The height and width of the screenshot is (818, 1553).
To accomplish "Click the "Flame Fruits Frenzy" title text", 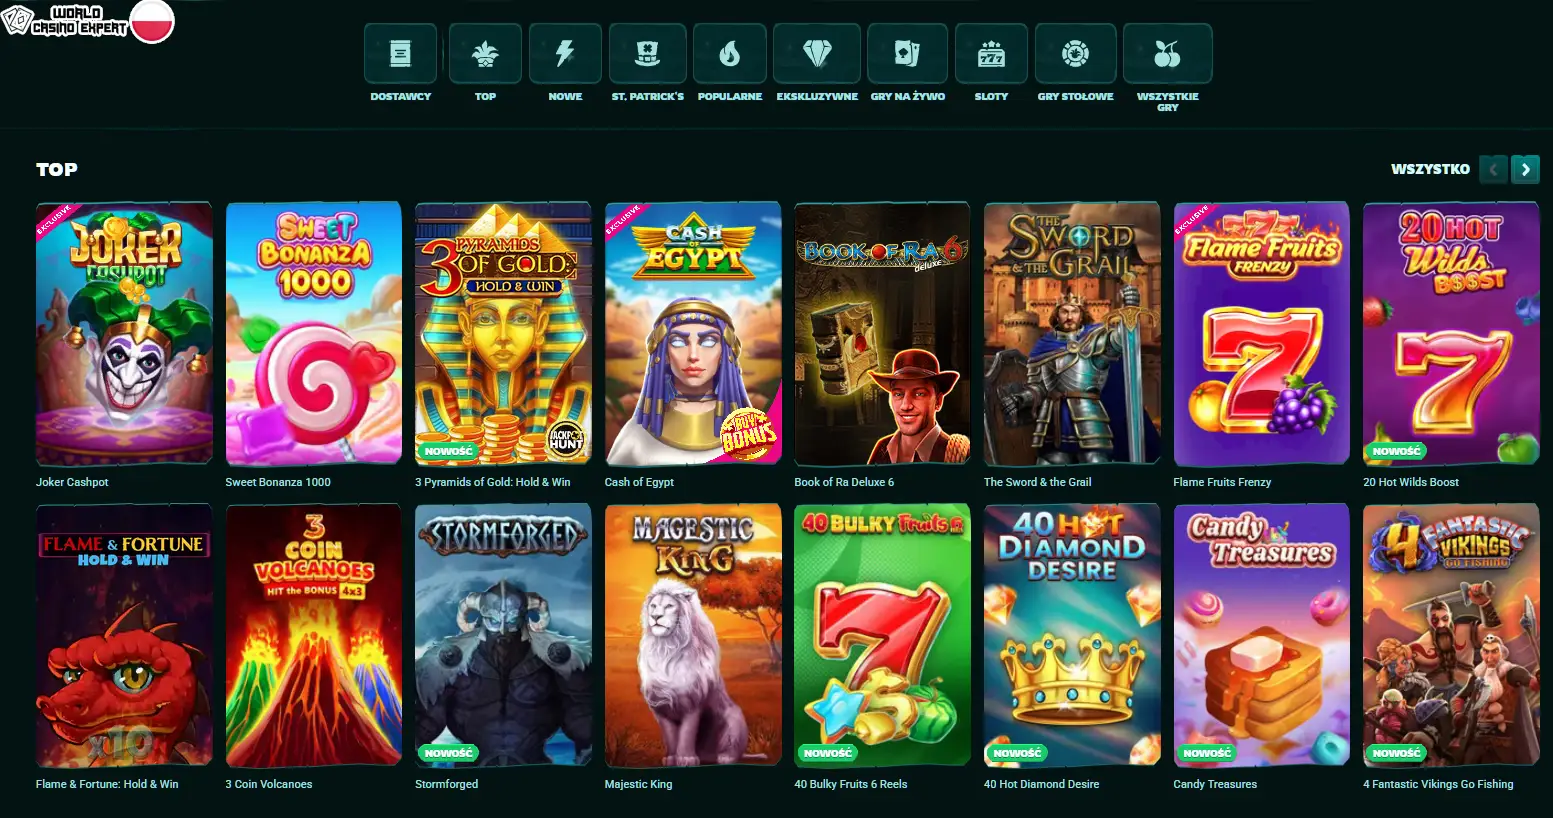I will 1222,482.
